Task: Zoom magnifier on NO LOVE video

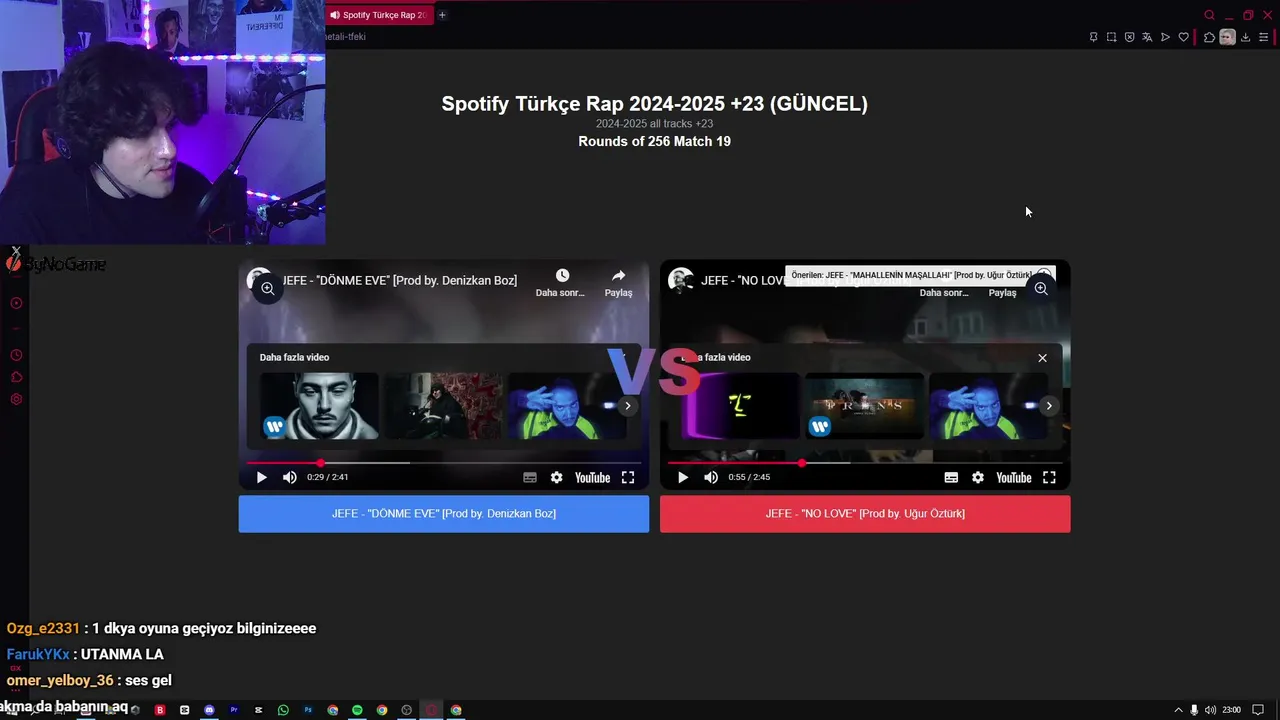Action: coord(1041,289)
